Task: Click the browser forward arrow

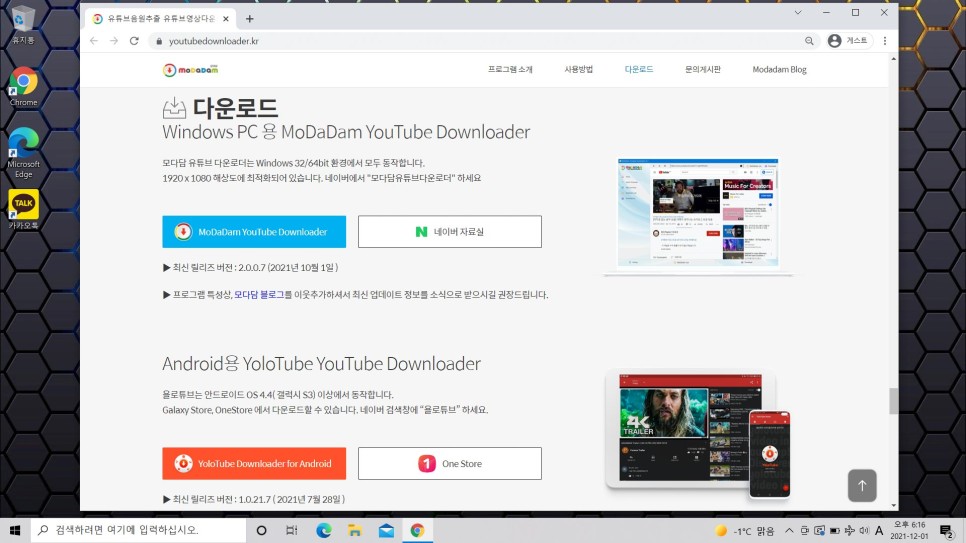Action: pos(114,41)
